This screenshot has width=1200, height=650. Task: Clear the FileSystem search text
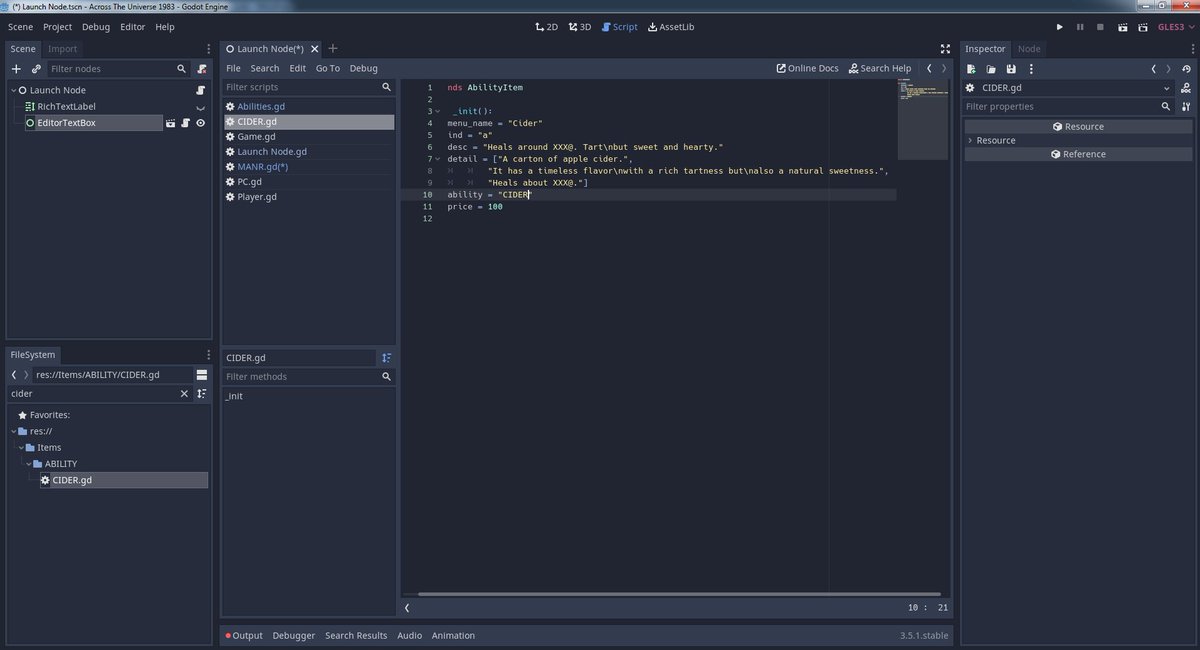184,394
